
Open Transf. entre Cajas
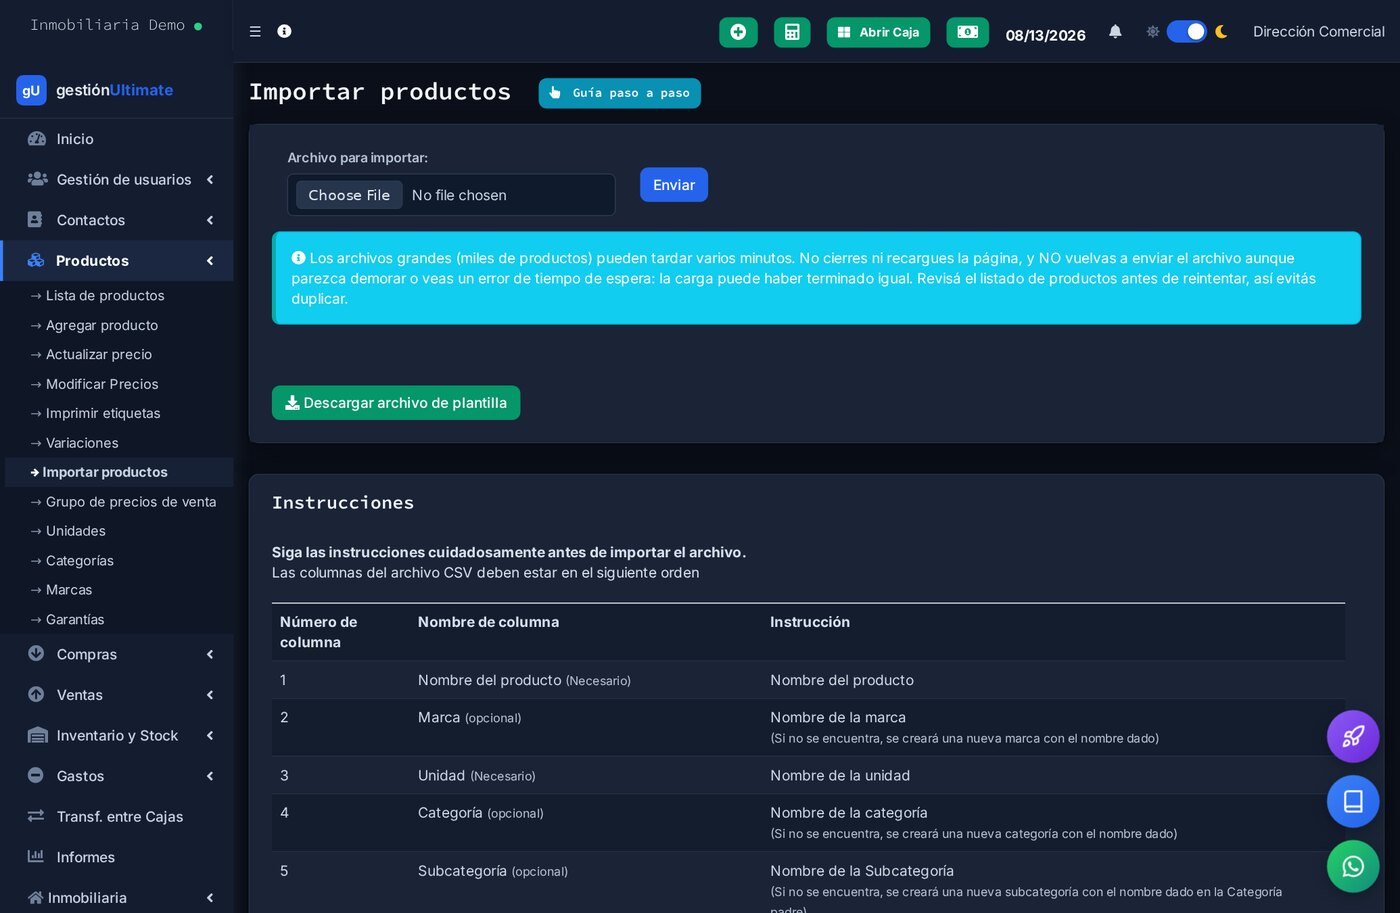(x=117, y=817)
